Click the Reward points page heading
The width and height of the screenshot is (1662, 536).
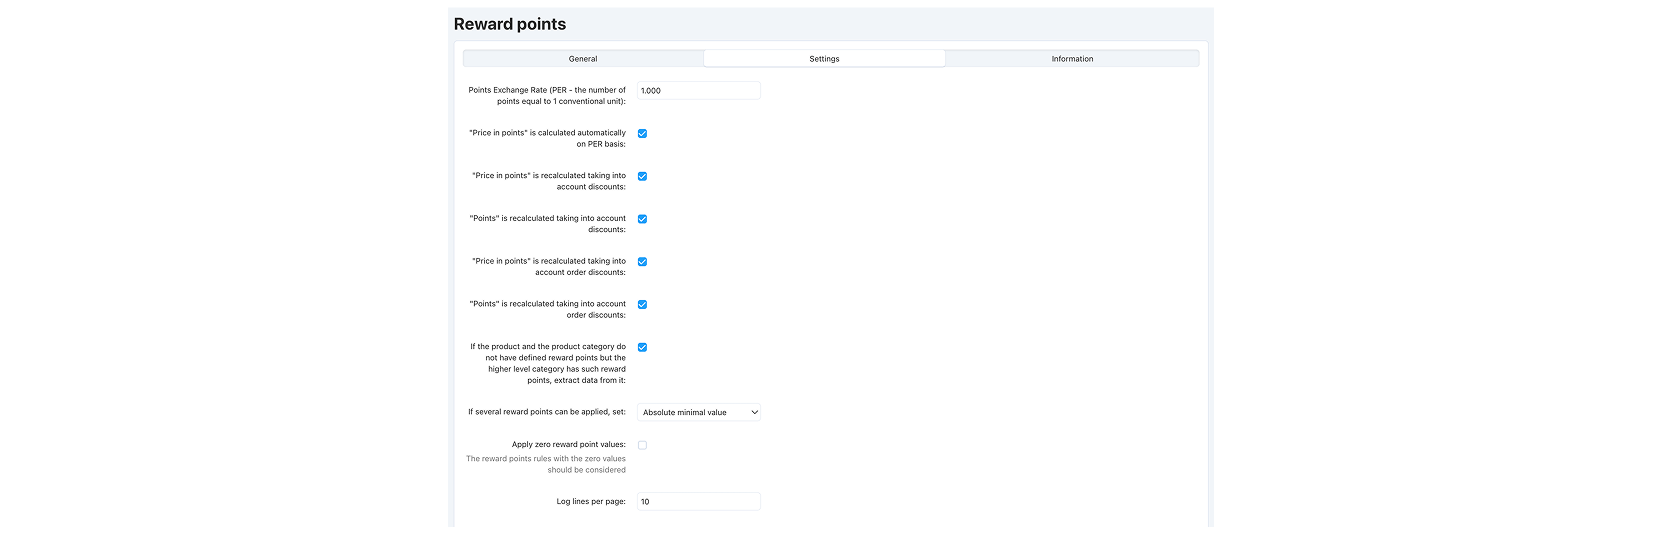tap(510, 24)
